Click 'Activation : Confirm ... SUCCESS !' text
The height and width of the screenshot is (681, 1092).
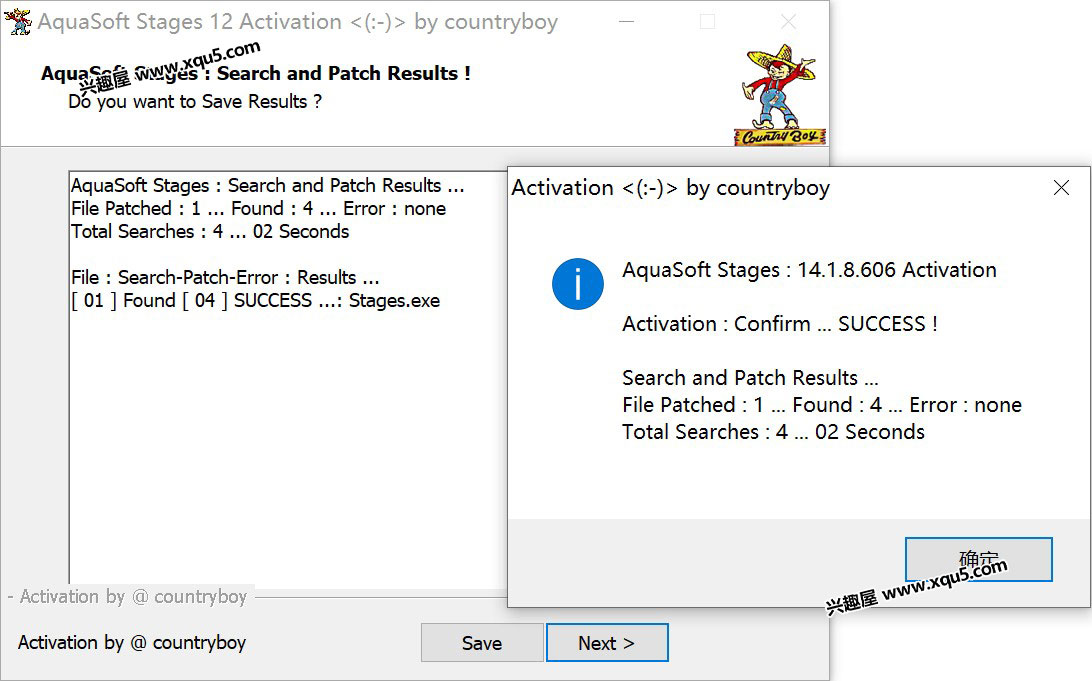click(780, 324)
